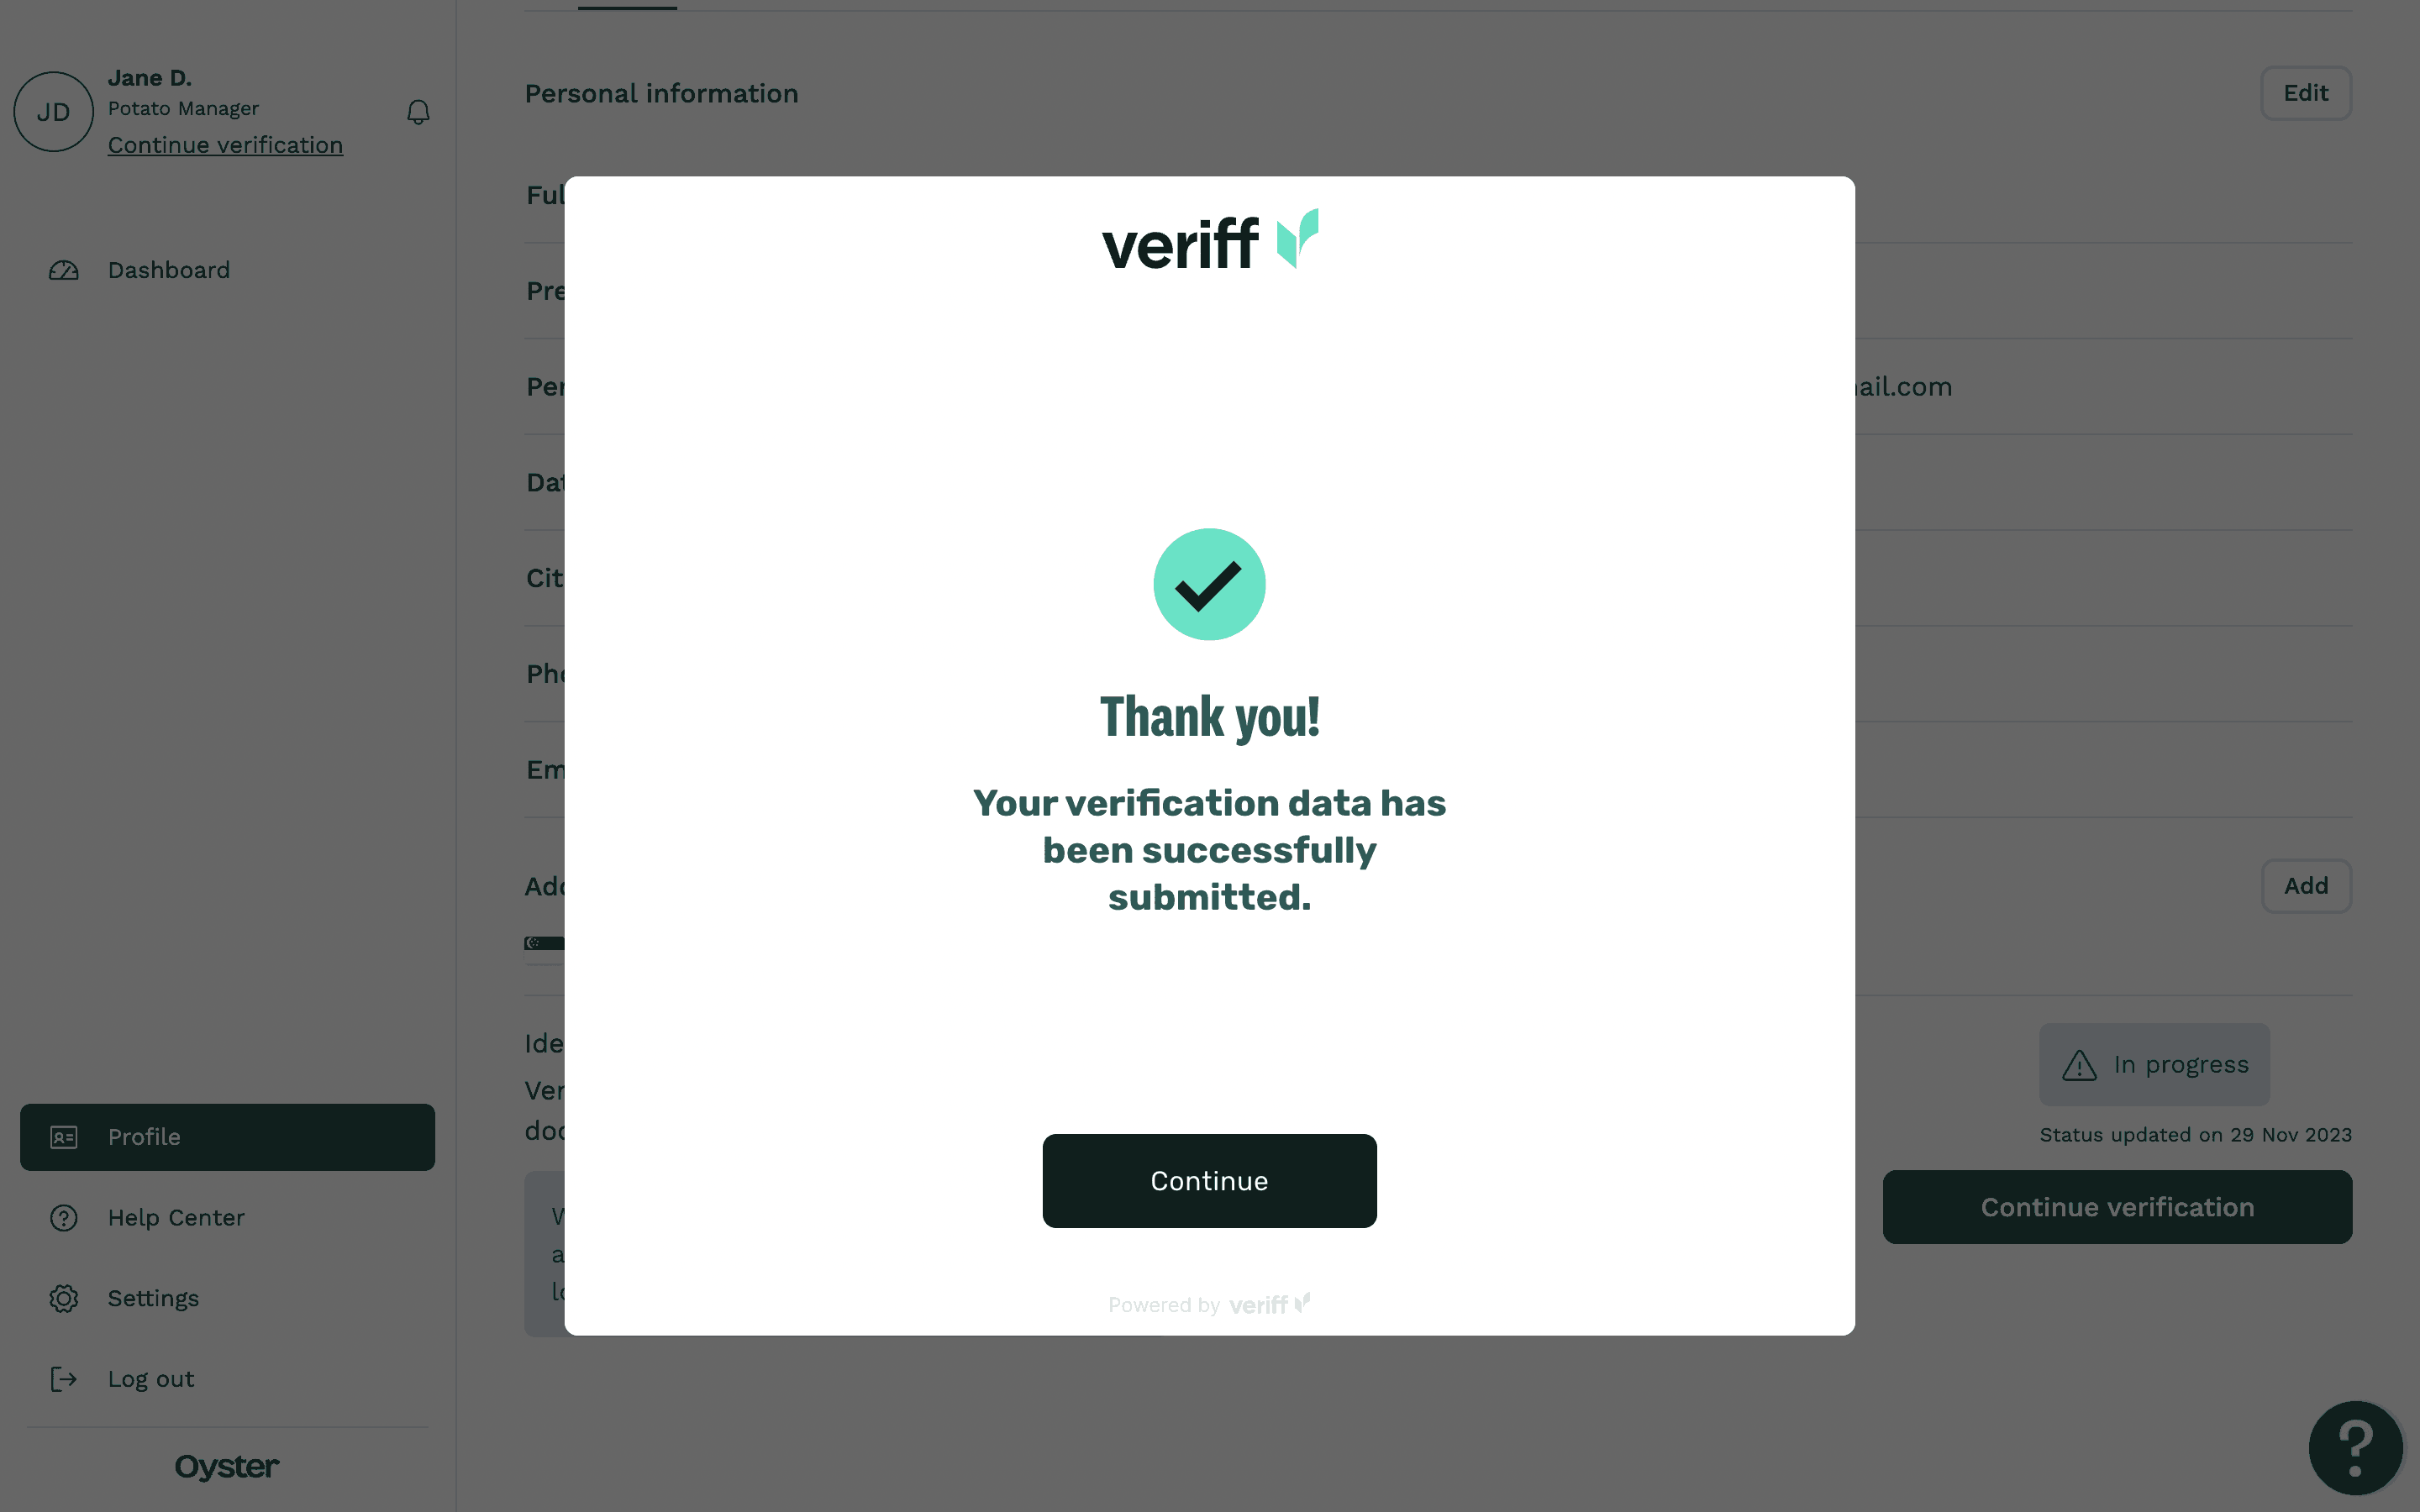
Task: Click the Help Center question icon
Action: [64, 1218]
